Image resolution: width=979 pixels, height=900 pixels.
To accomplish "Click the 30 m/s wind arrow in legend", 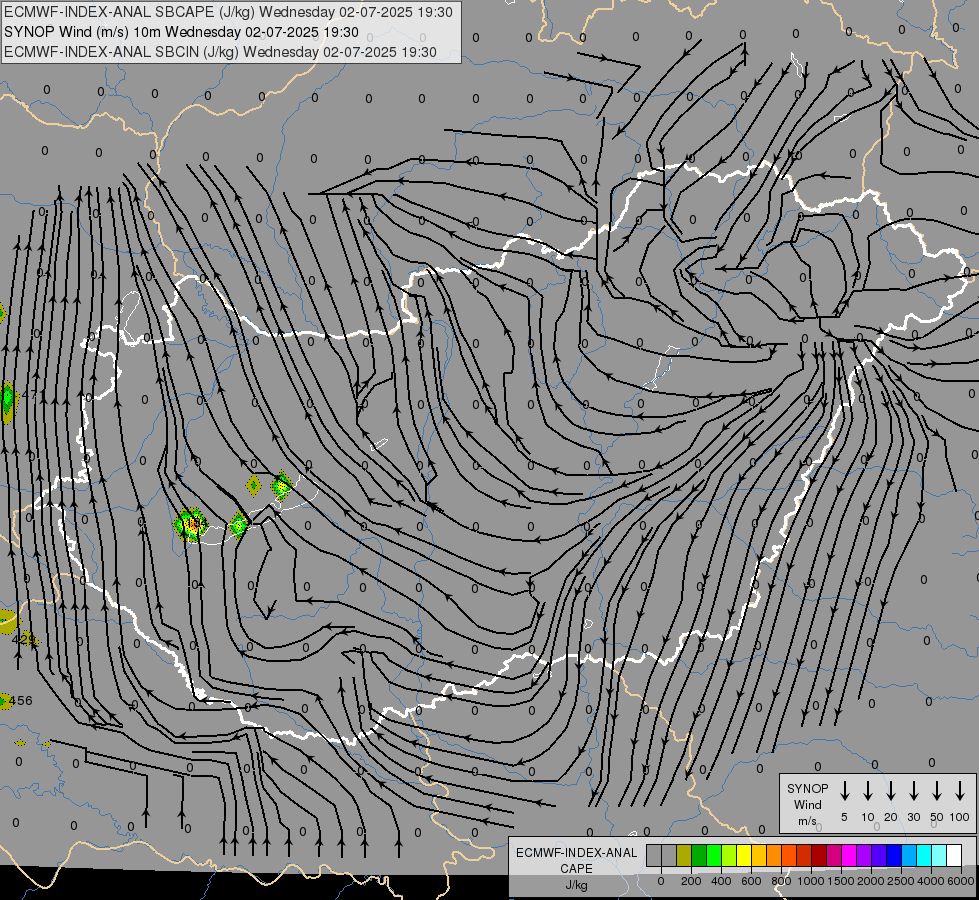I will click(x=913, y=791).
